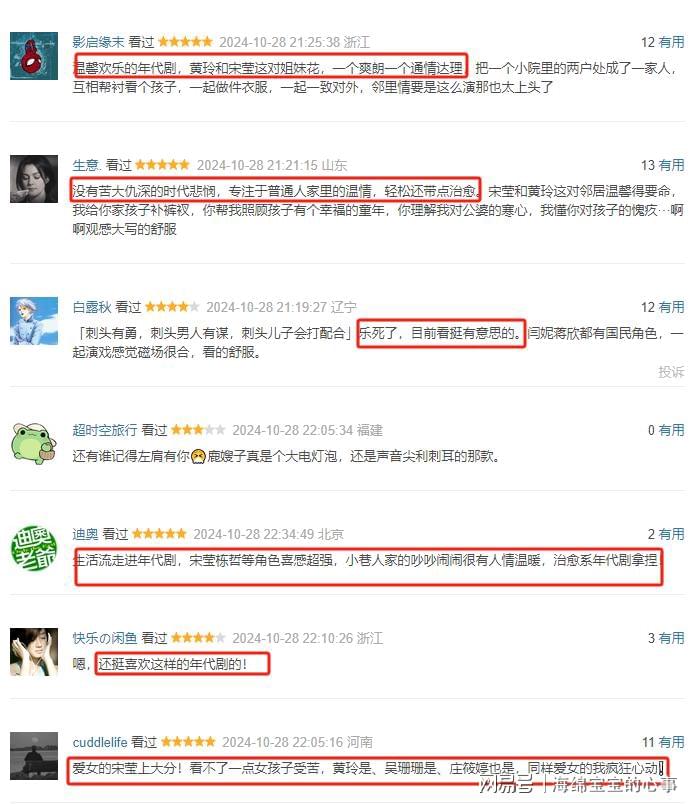Open the 迪奥 username link

[x=85, y=534]
